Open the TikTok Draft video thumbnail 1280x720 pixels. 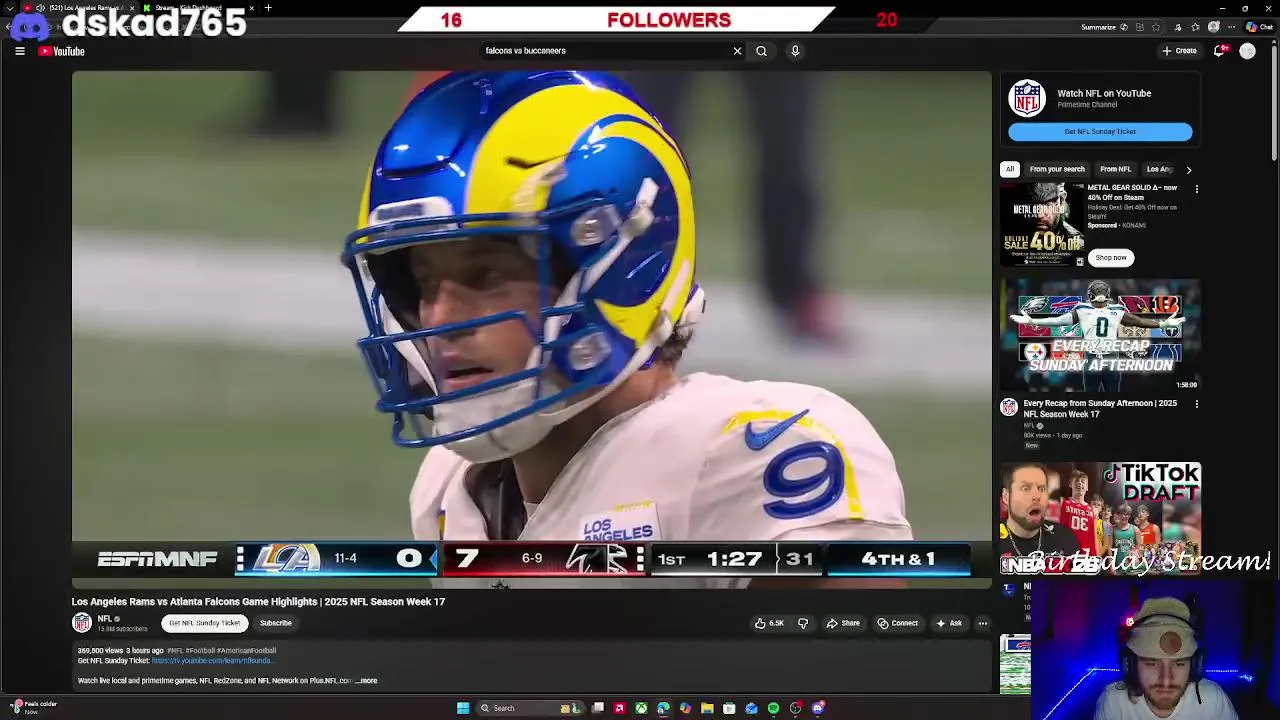point(1100,518)
